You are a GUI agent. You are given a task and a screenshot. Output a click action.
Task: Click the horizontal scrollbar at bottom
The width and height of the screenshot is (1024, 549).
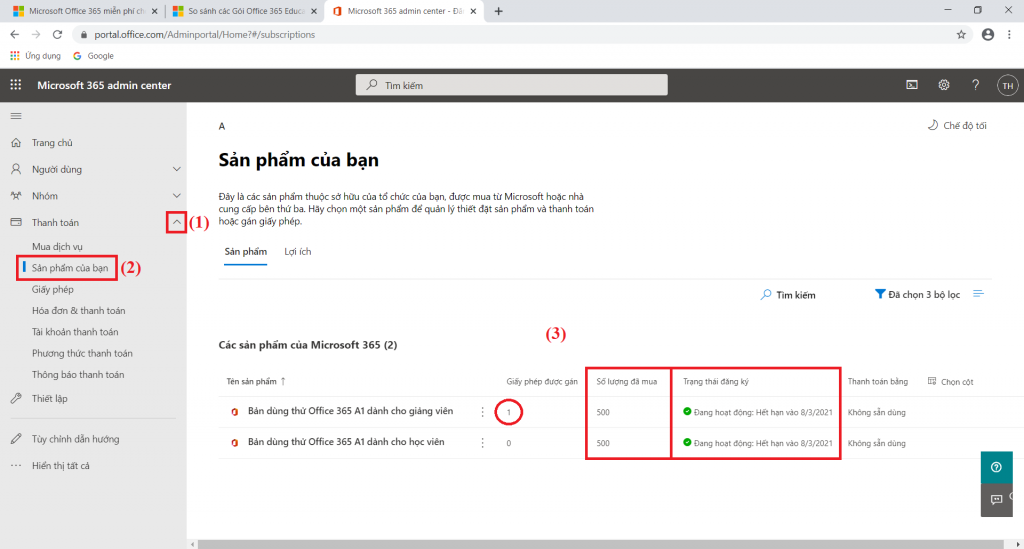600,544
